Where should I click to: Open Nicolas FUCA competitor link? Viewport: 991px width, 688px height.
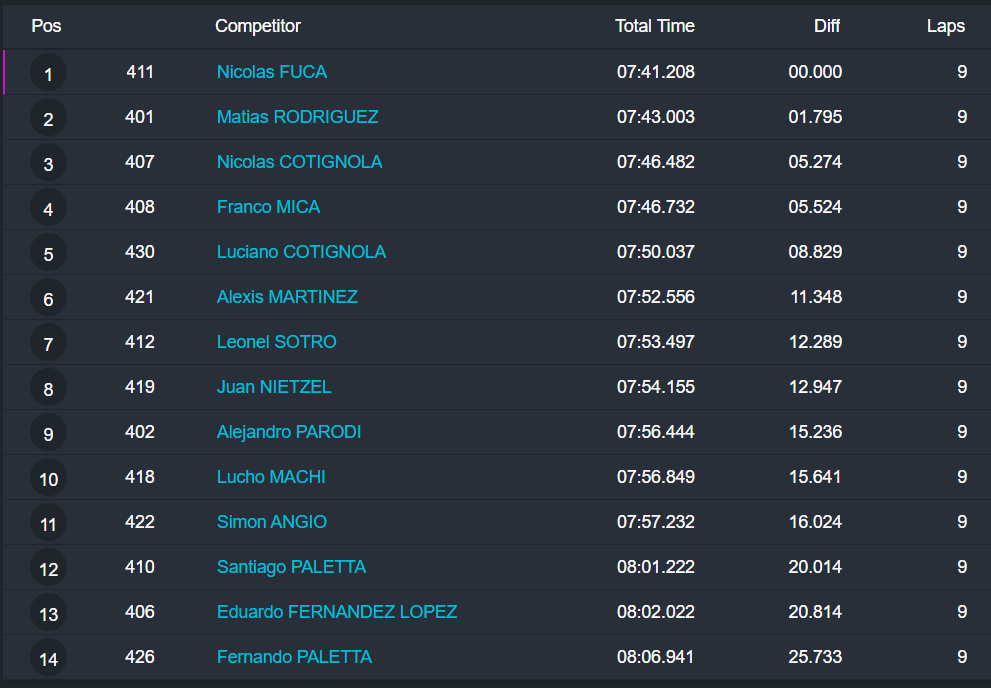tap(271, 72)
